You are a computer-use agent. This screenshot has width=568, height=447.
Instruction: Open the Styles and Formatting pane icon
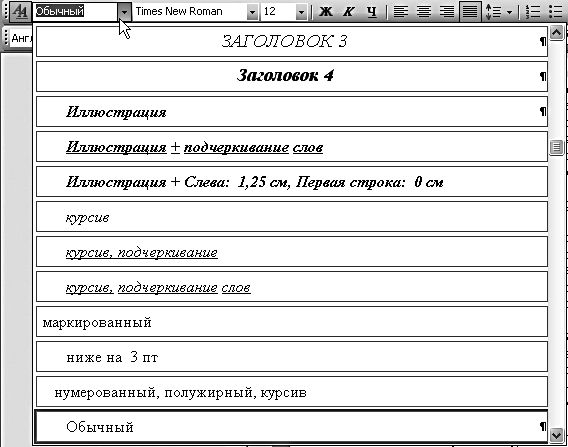[x=19, y=12]
